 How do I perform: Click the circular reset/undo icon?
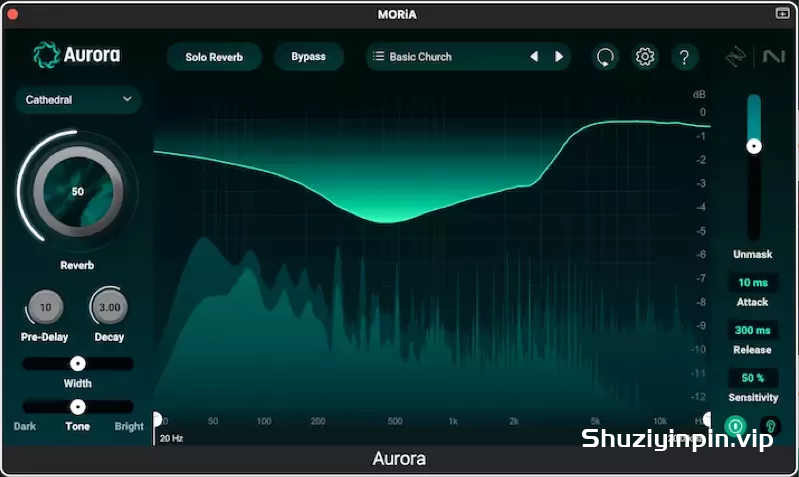pyautogui.click(x=605, y=57)
